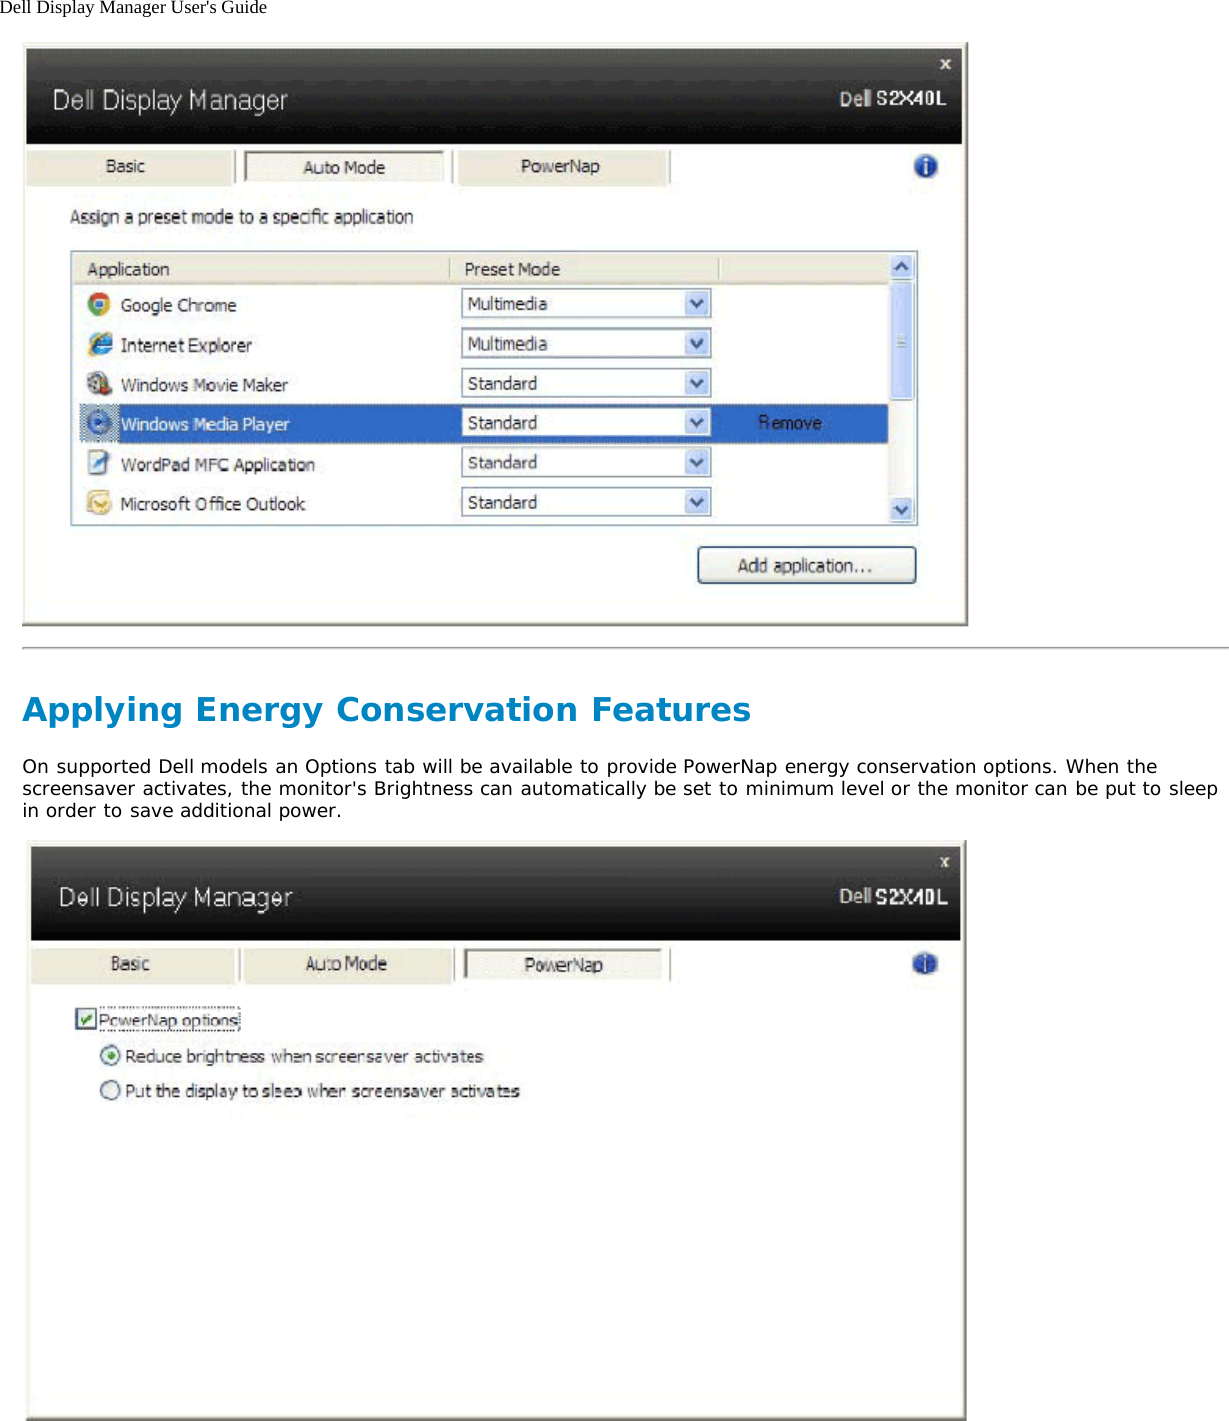Image resolution: width=1229 pixels, height=1421 pixels.
Task: Open info icon in PowerNap window
Action: click(925, 964)
